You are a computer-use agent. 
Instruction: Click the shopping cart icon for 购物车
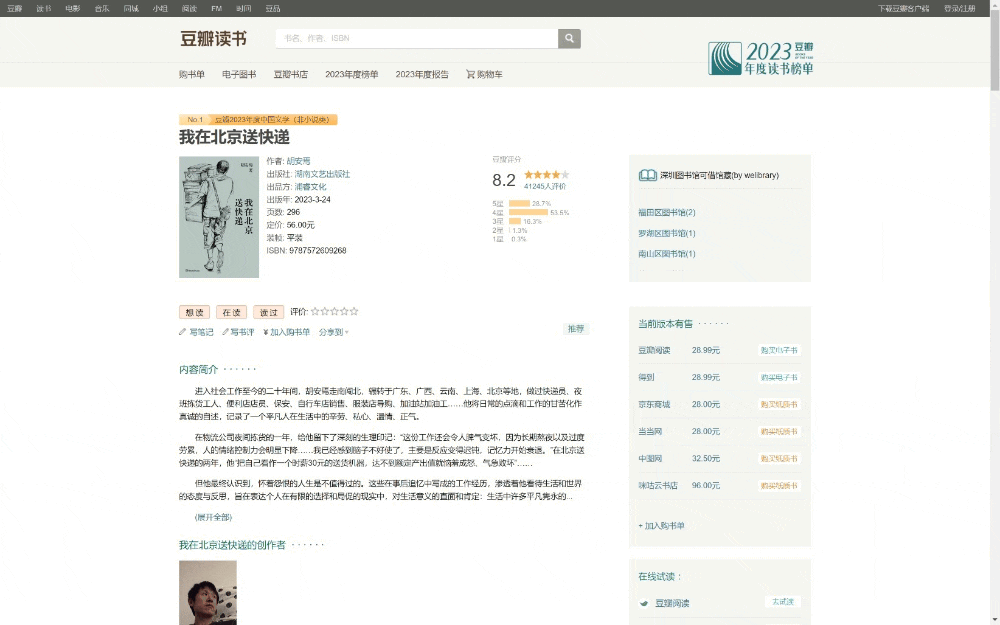(470, 74)
